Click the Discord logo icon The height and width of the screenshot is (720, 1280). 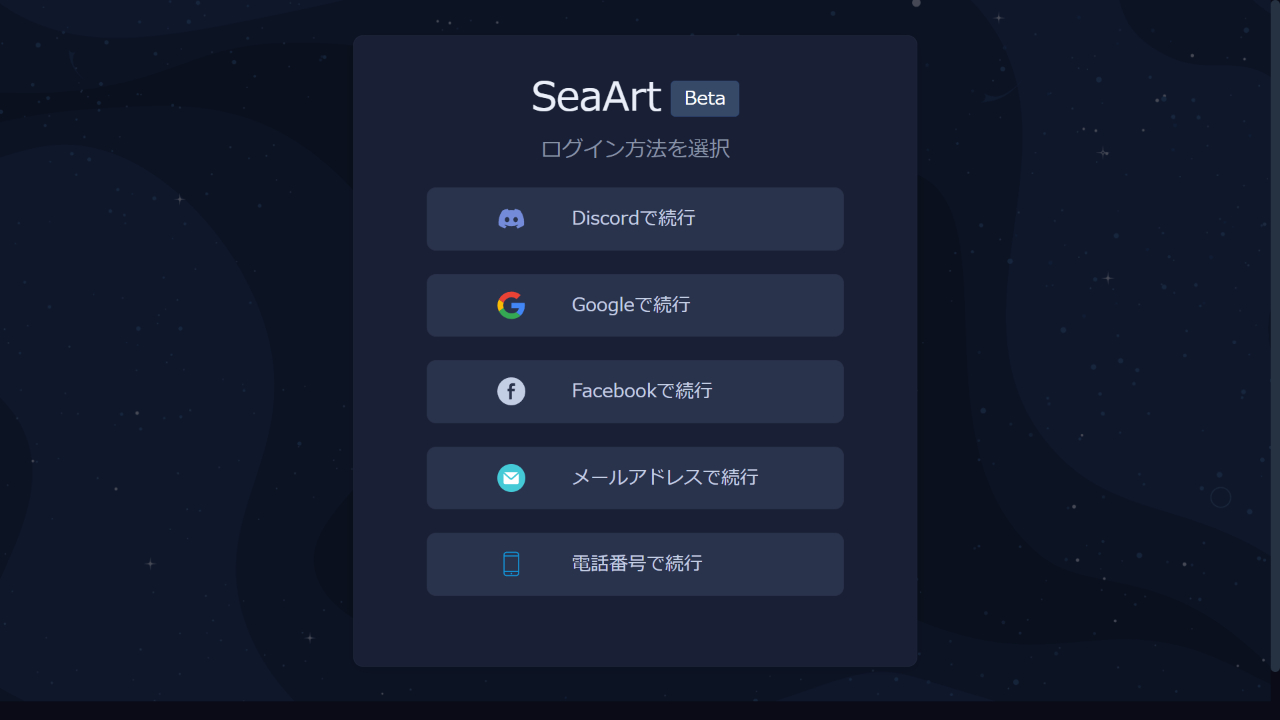click(511, 219)
